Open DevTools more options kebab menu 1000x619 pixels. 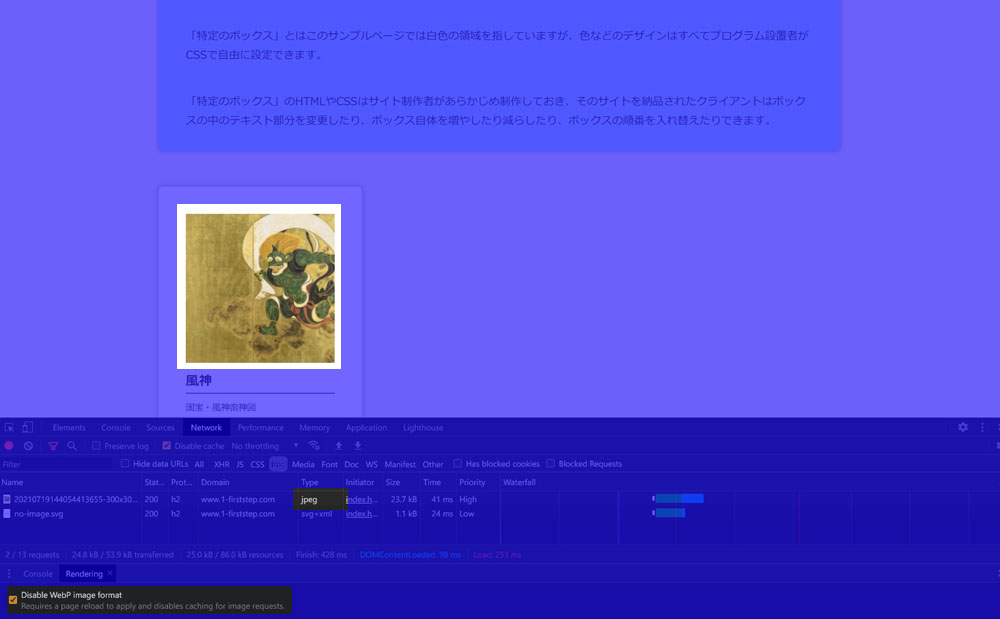coord(982,427)
